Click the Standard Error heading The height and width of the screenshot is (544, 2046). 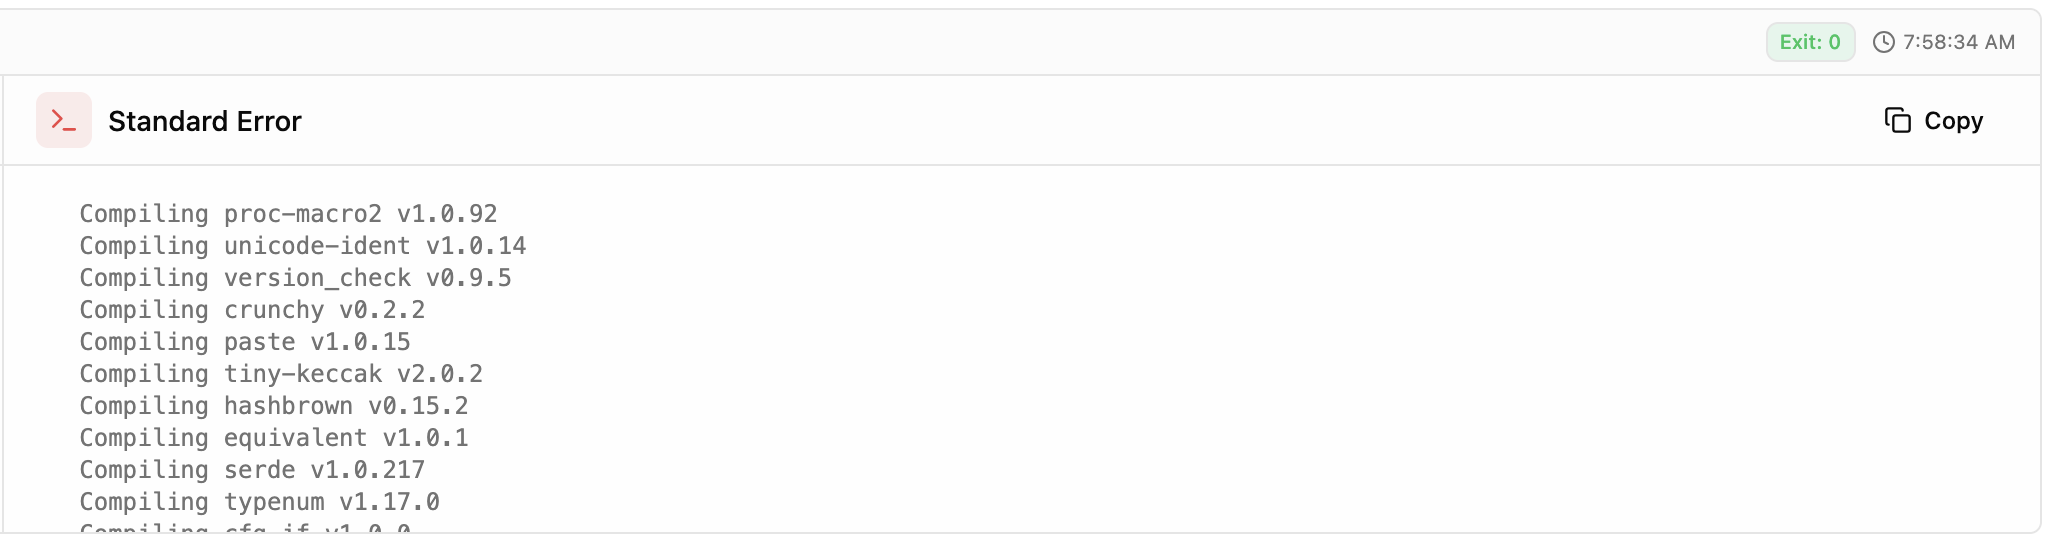point(205,121)
